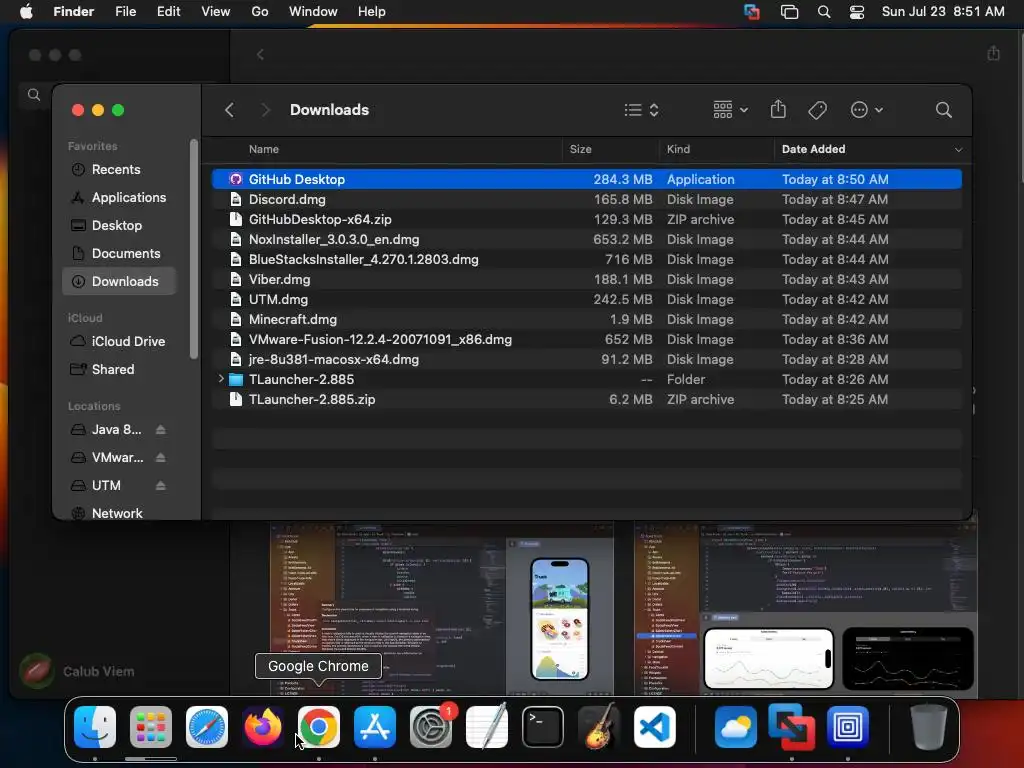Launch Firefox from the Dock
1024x768 pixels.
(263, 726)
